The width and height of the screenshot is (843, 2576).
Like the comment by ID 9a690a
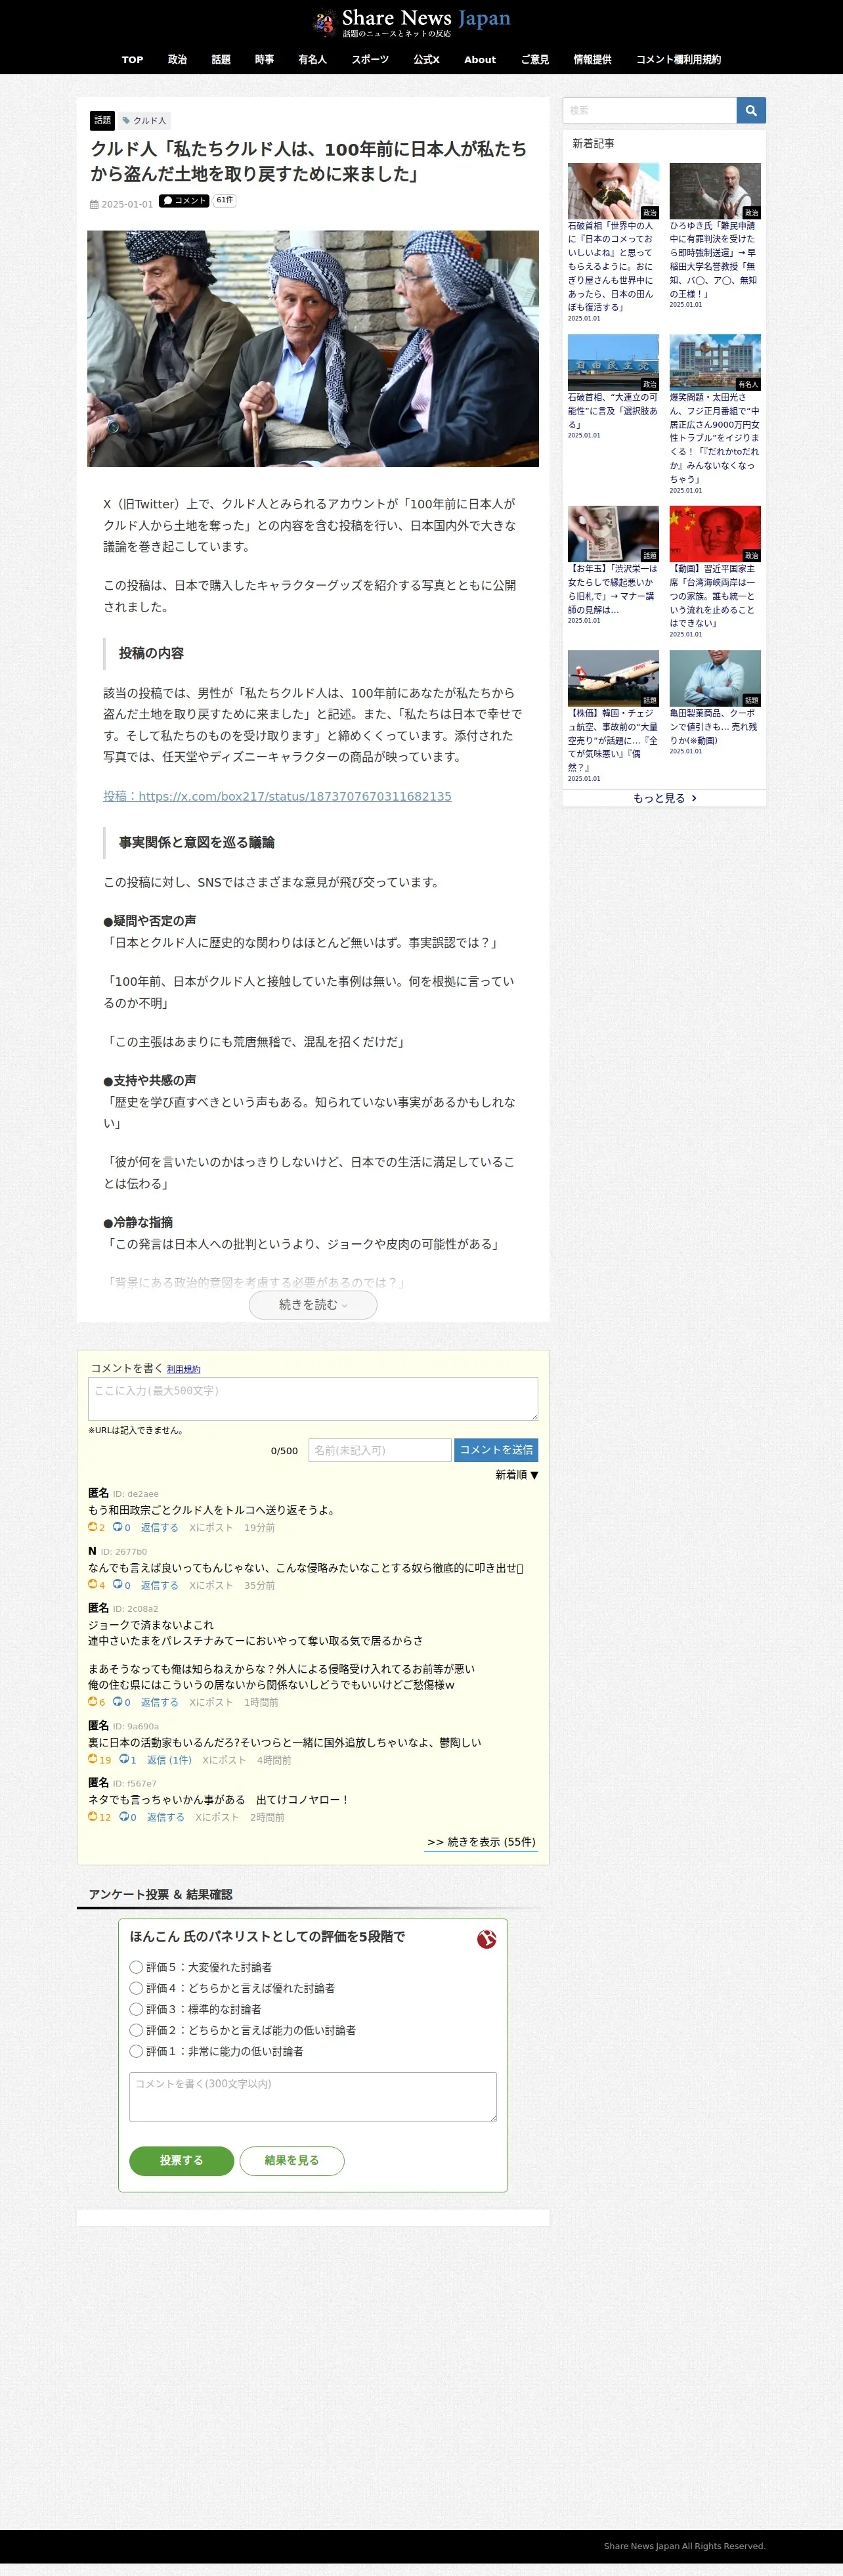pyautogui.click(x=93, y=1759)
